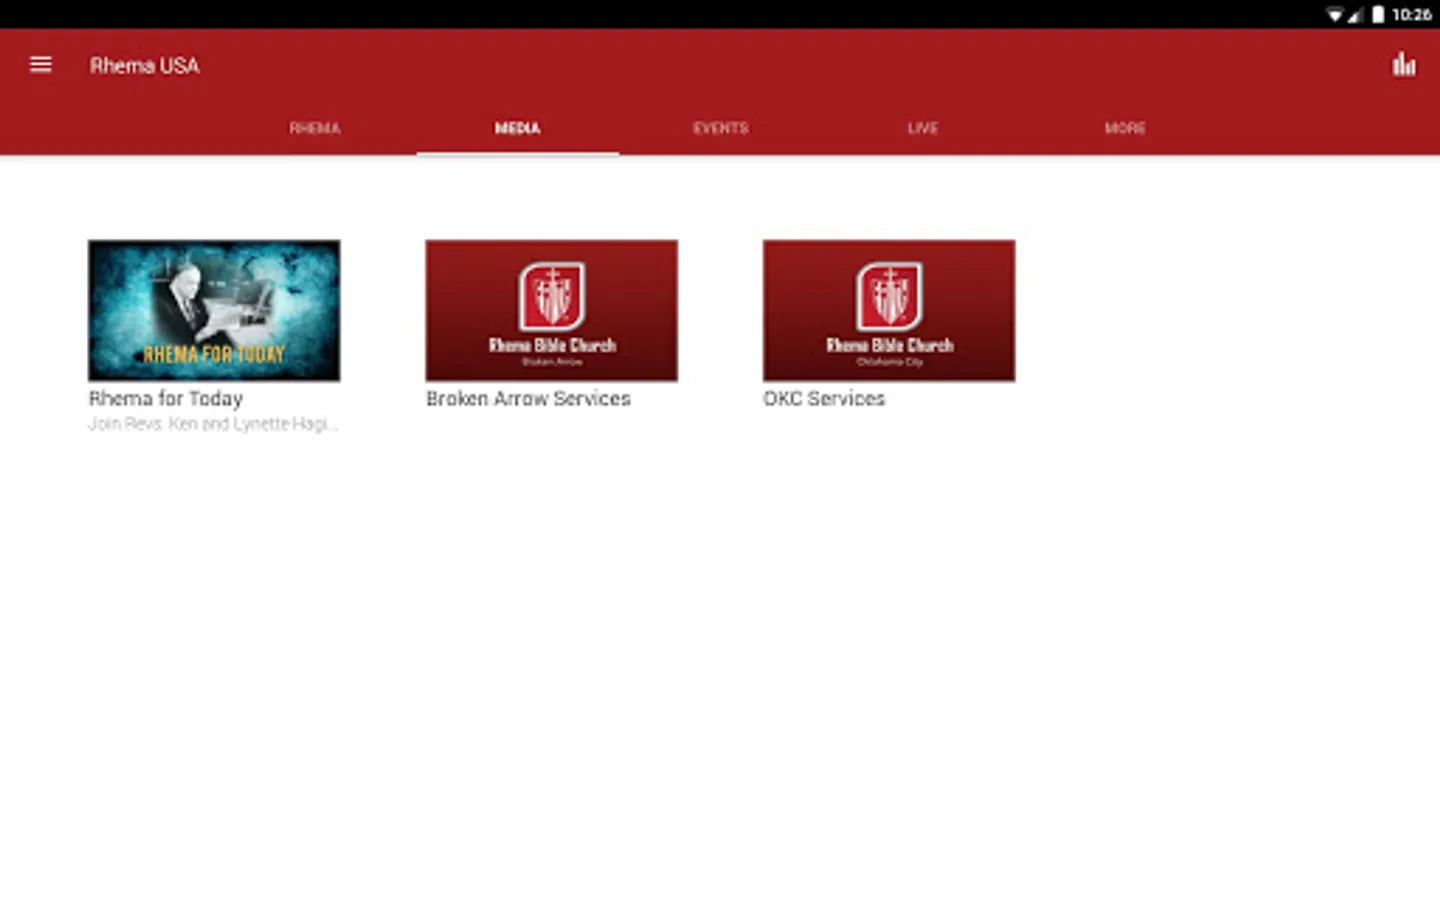This screenshot has height=900, width=1440.
Task: Open the LIVE tab
Action: click(922, 128)
